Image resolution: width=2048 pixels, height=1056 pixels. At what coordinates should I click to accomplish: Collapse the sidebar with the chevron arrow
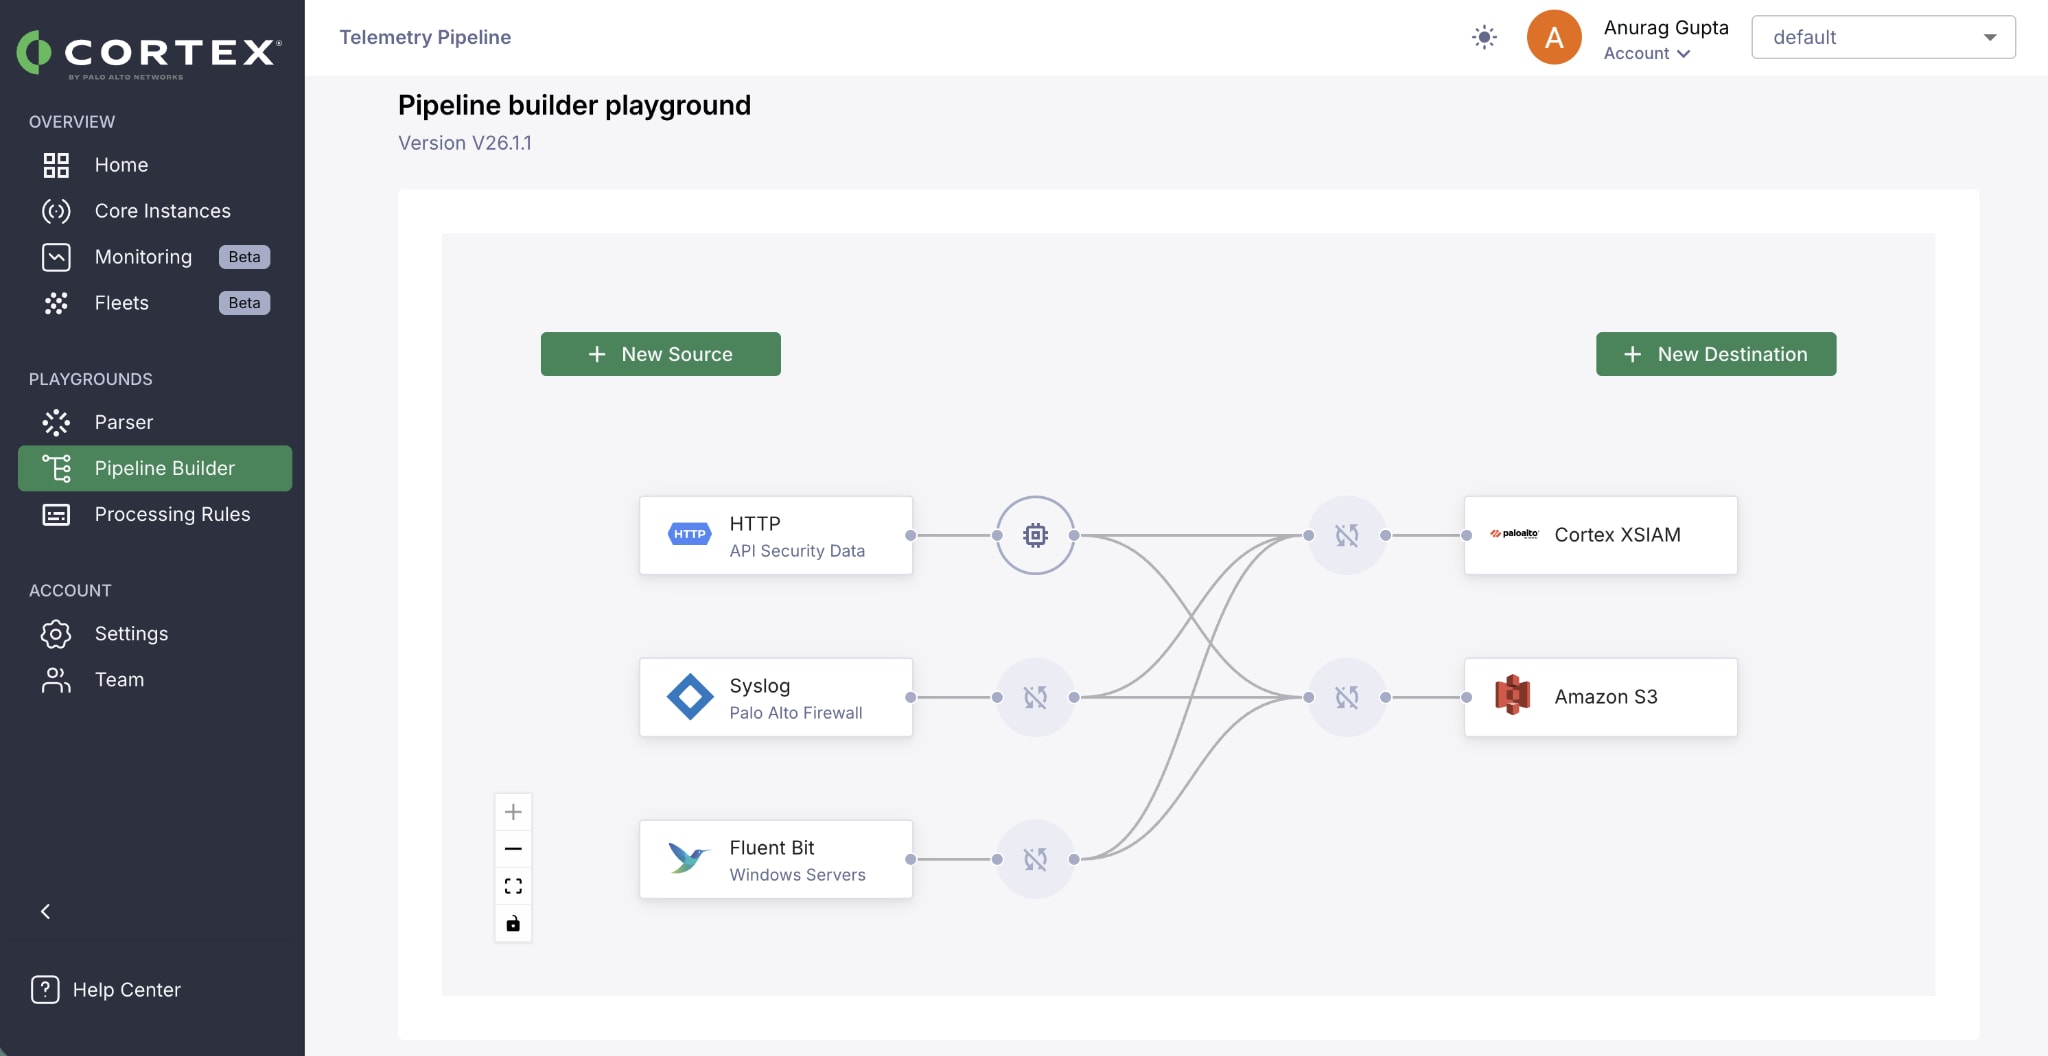(45, 911)
